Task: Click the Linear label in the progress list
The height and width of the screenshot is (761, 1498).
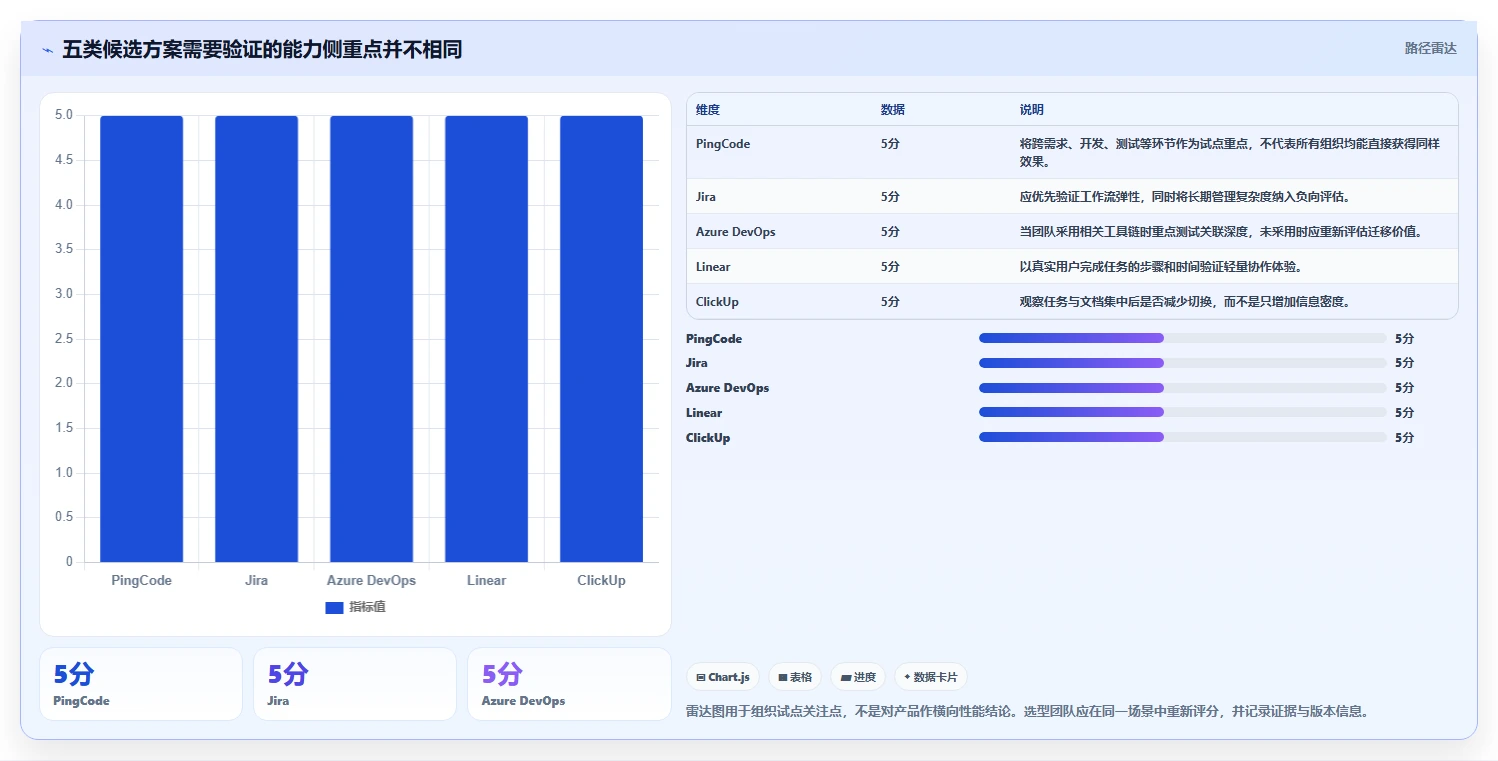Action: pos(704,413)
